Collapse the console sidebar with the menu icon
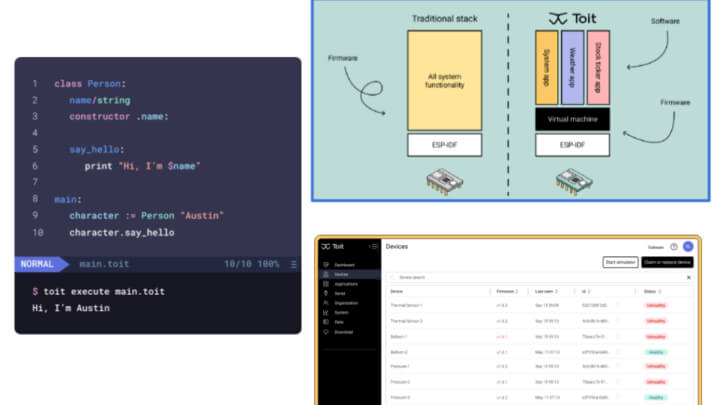Image resolution: width=720 pixels, height=405 pixels. pos(373,247)
